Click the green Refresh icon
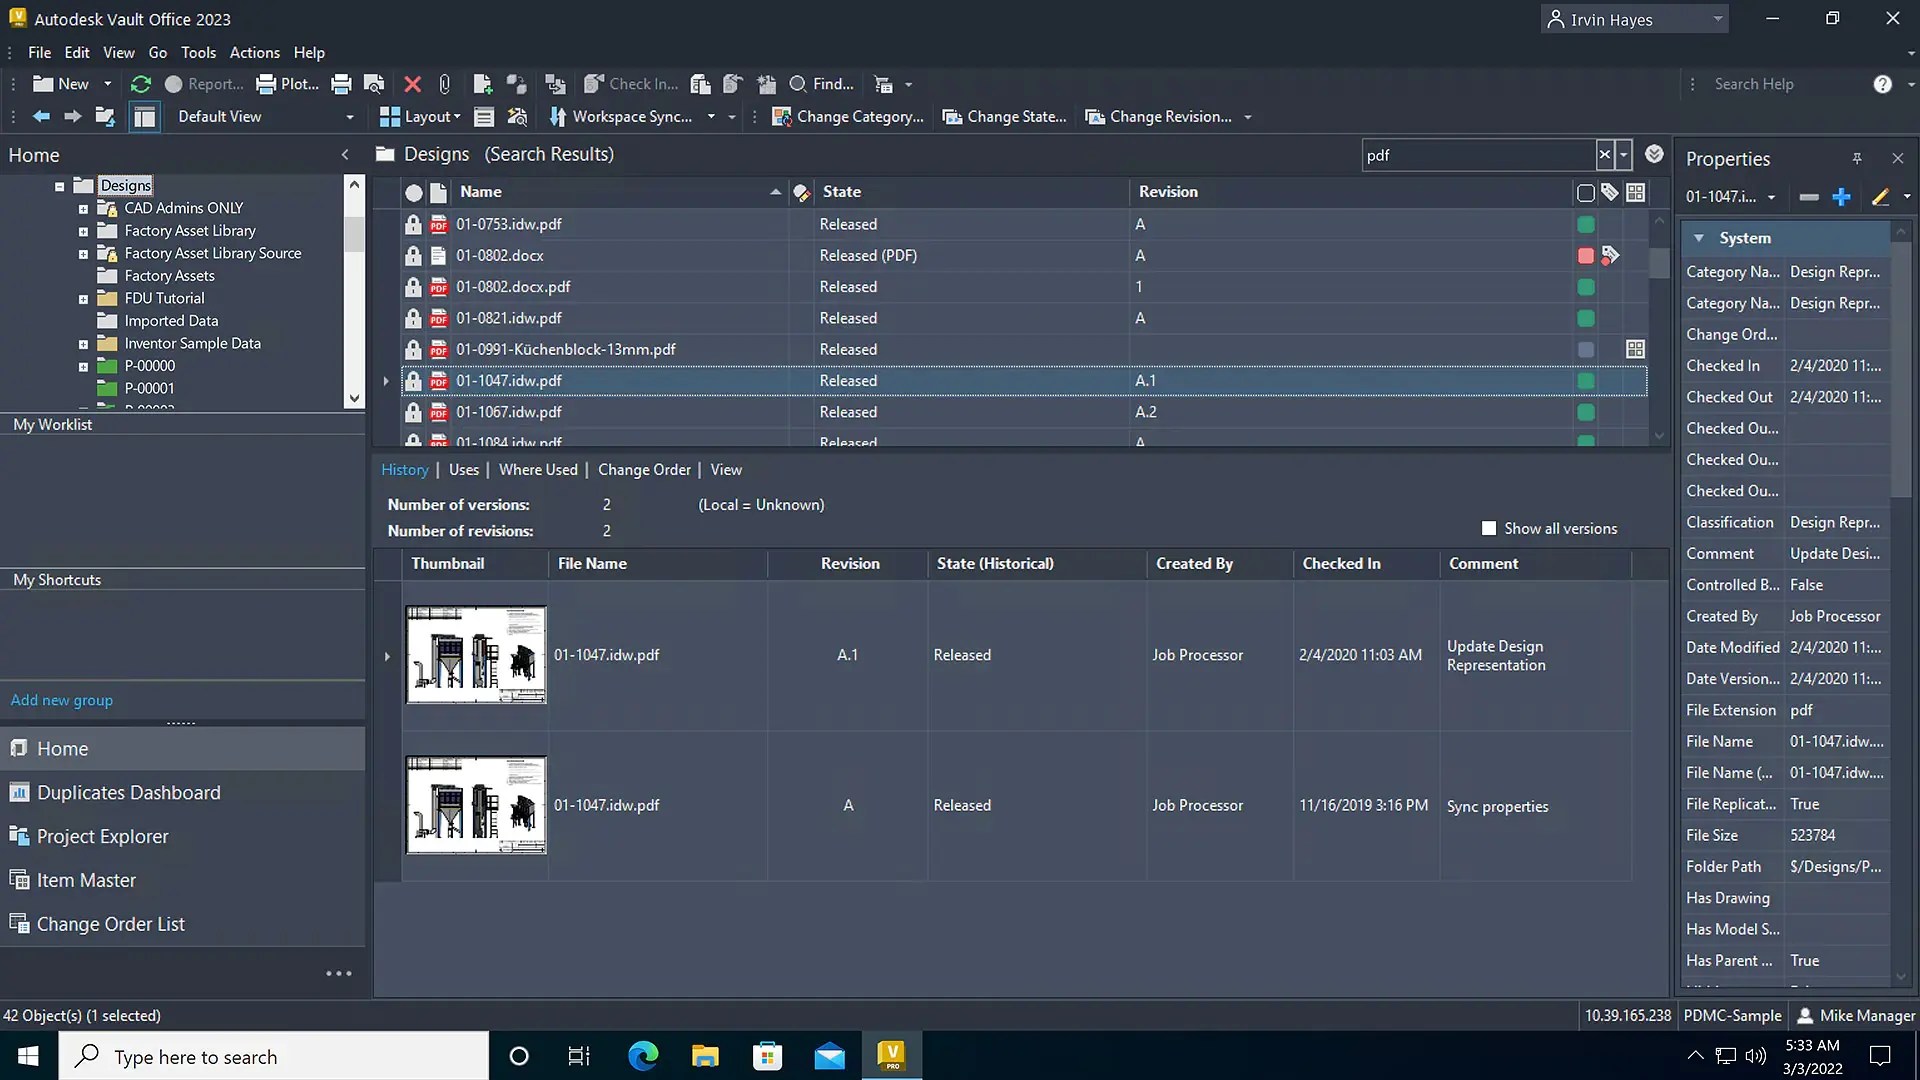The width and height of the screenshot is (1920, 1080). point(141,84)
